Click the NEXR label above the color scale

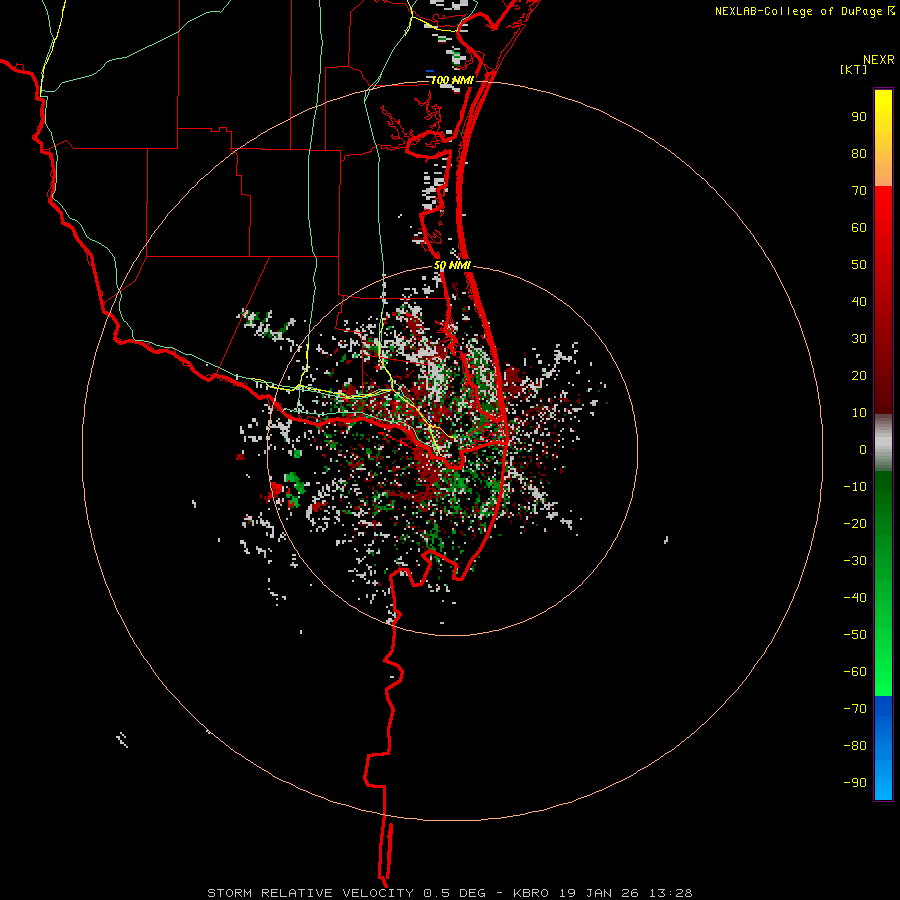coord(878,60)
